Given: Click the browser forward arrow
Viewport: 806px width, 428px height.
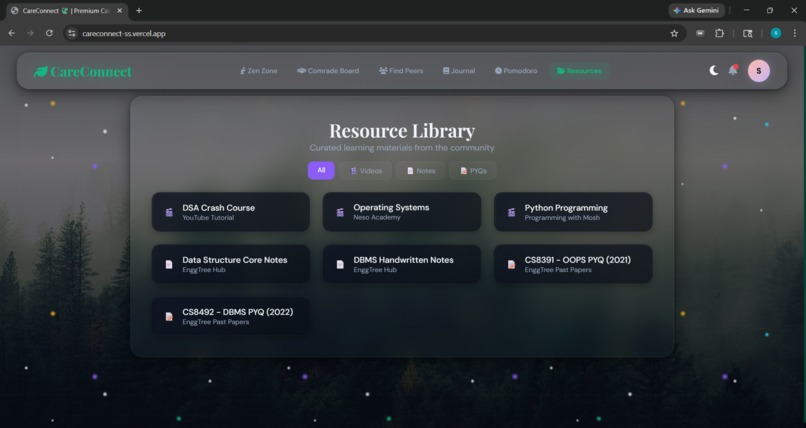Looking at the screenshot, I should (x=30, y=33).
